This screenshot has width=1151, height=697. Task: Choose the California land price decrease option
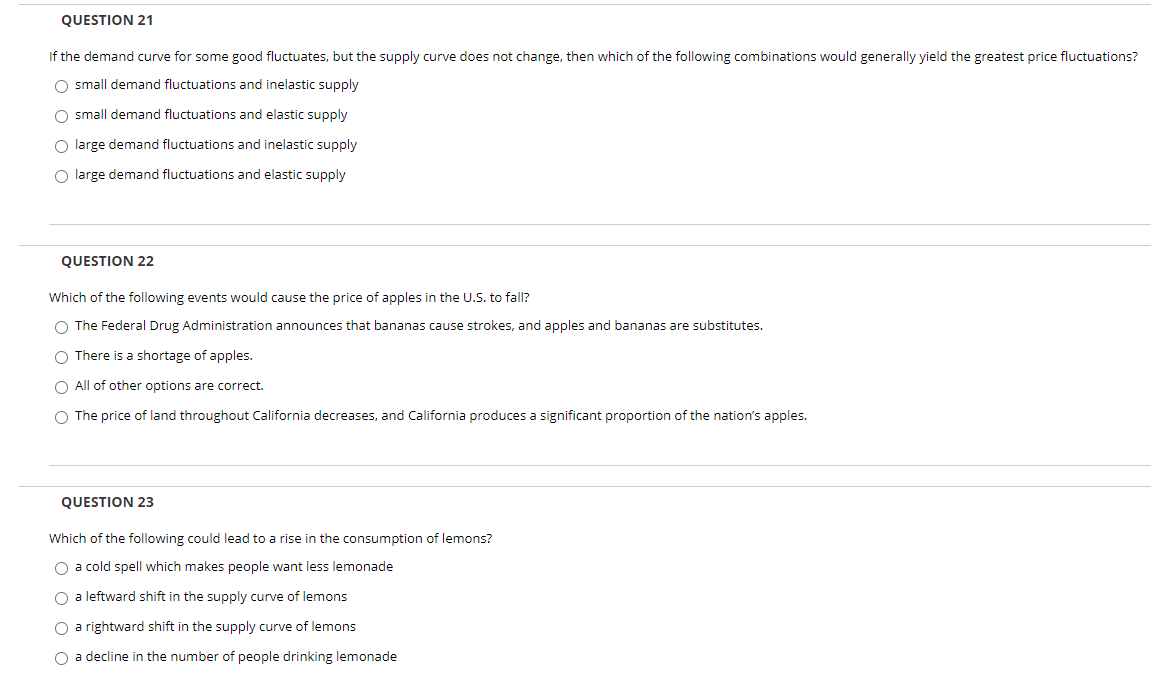61,417
